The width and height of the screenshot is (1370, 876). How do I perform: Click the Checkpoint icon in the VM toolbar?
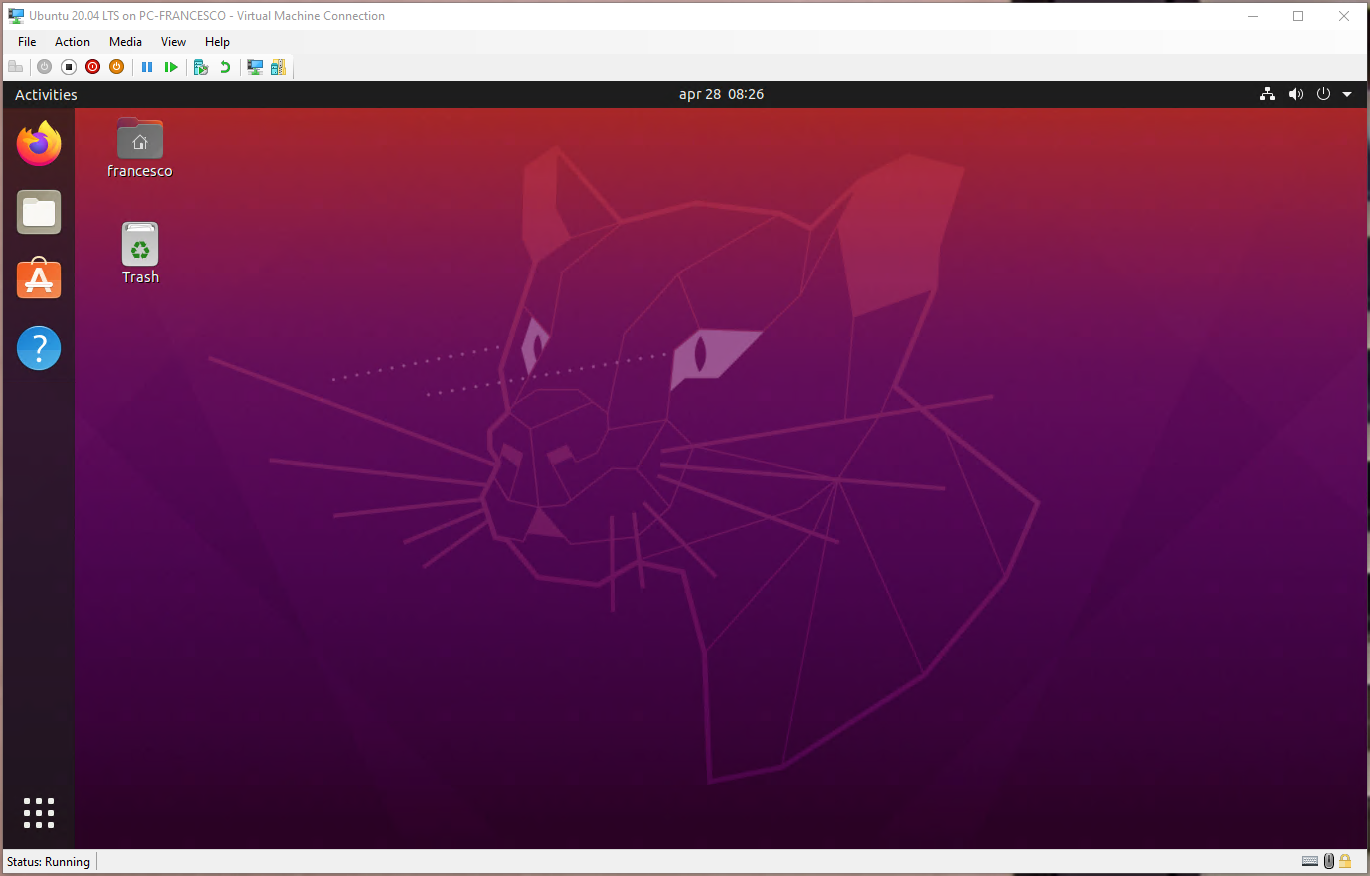[x=199, y=66]
